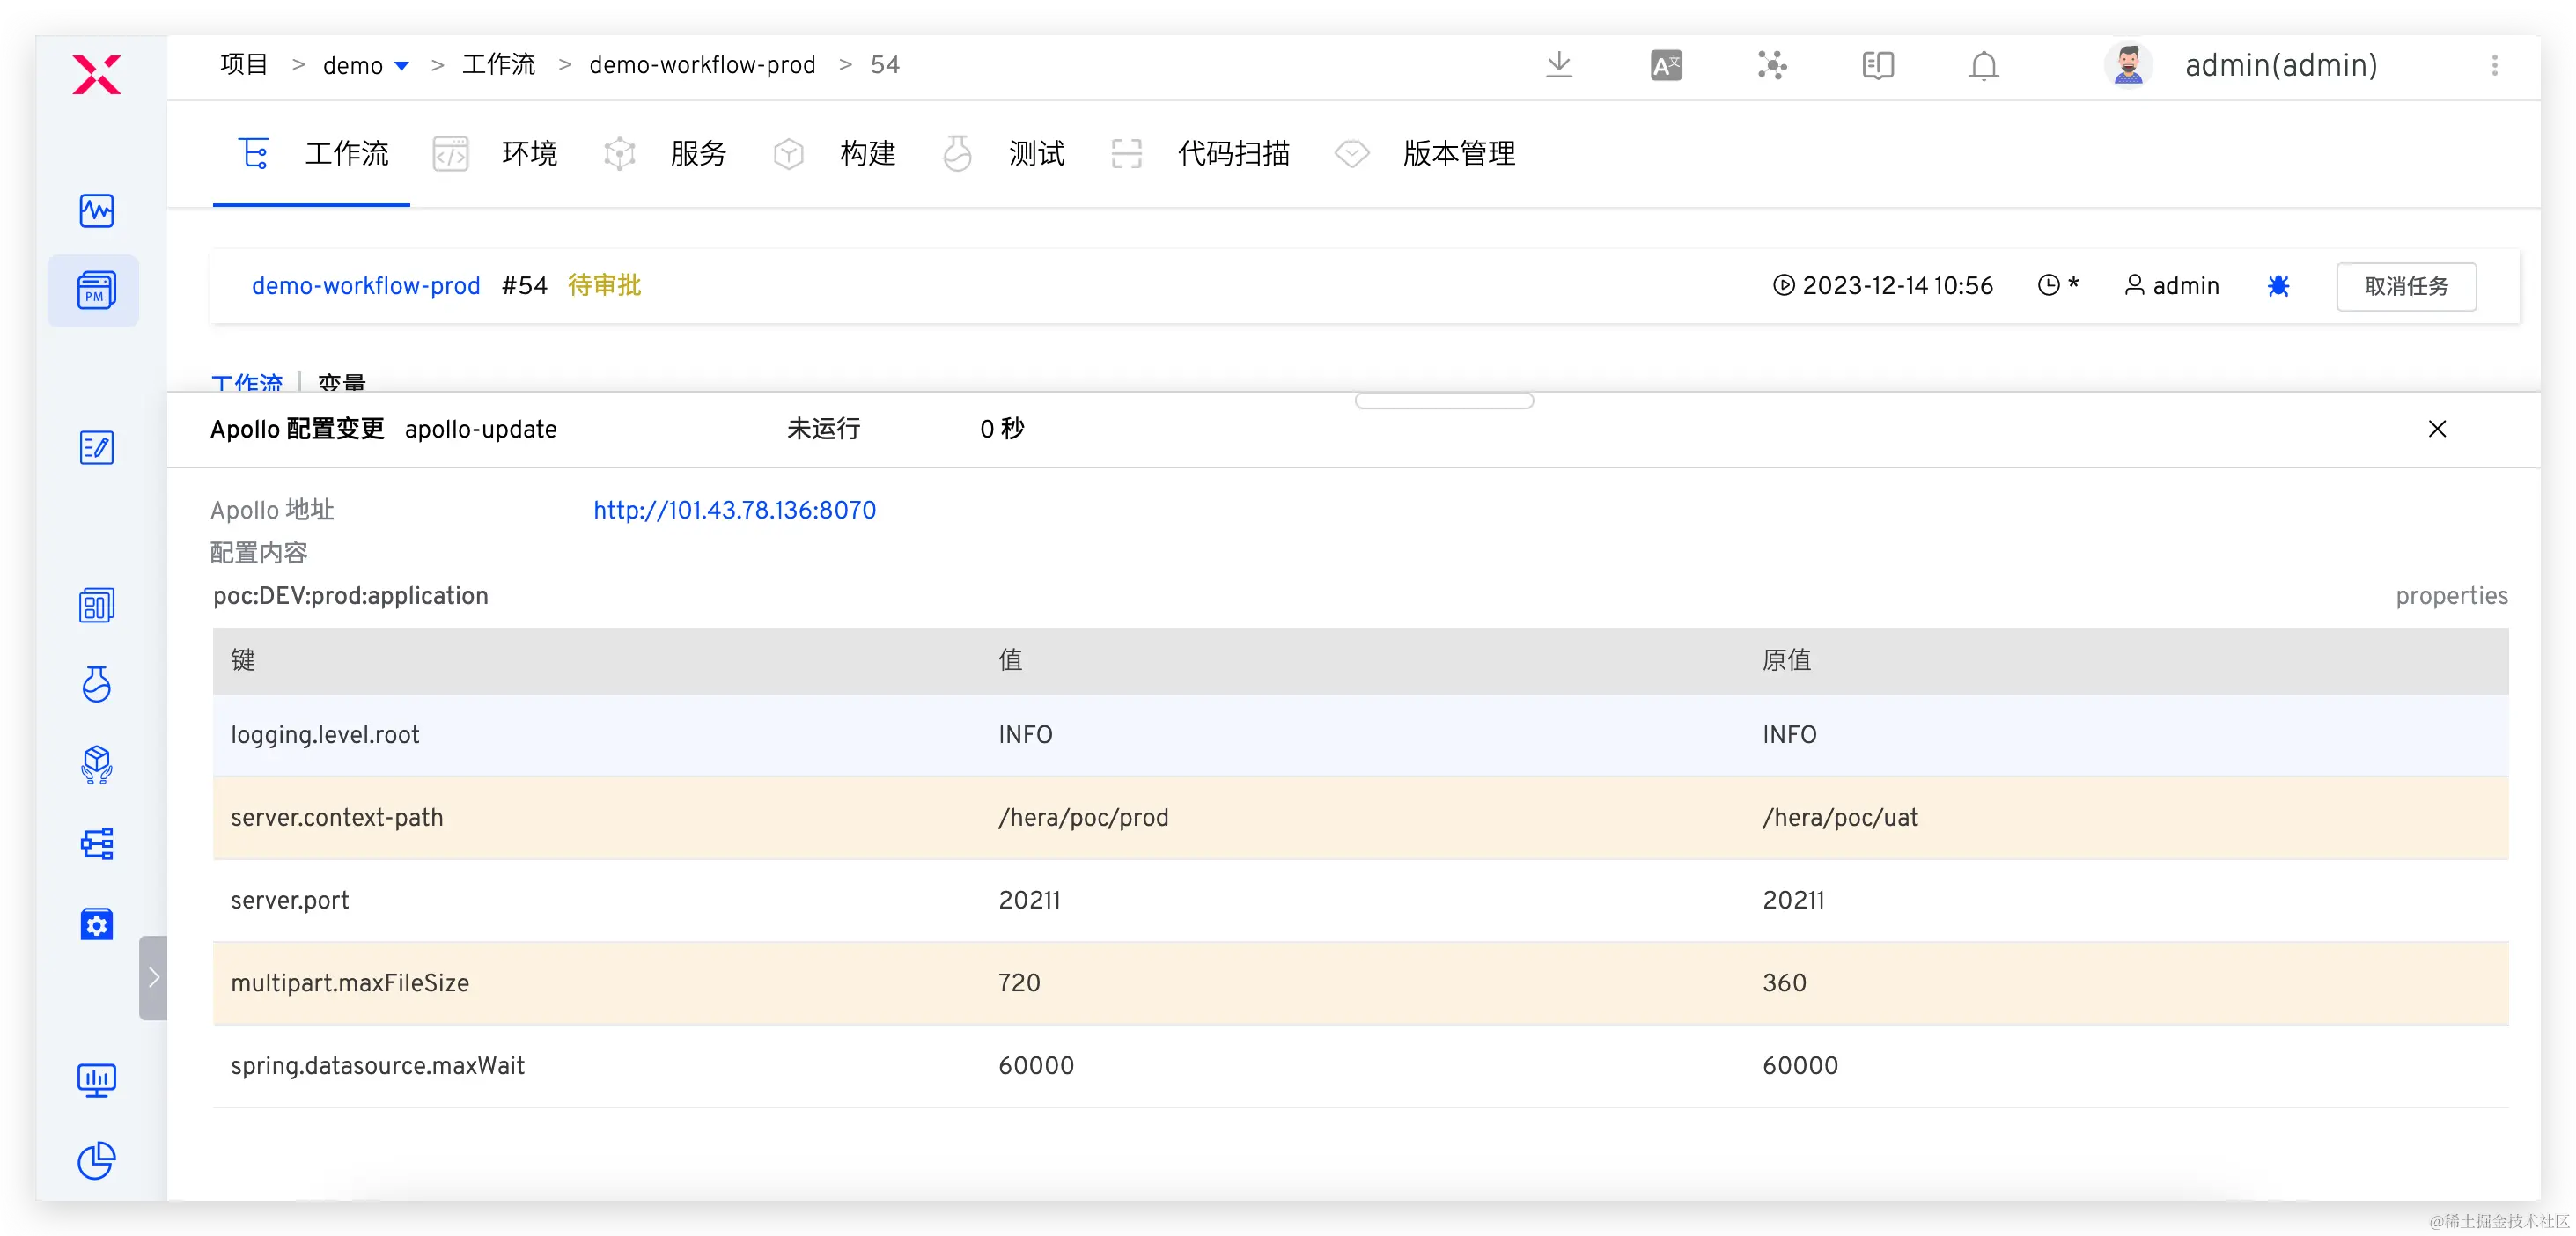Open the pie chart statistics sidebar icon
The image size is (2576, 1236).
[96, 1160]
